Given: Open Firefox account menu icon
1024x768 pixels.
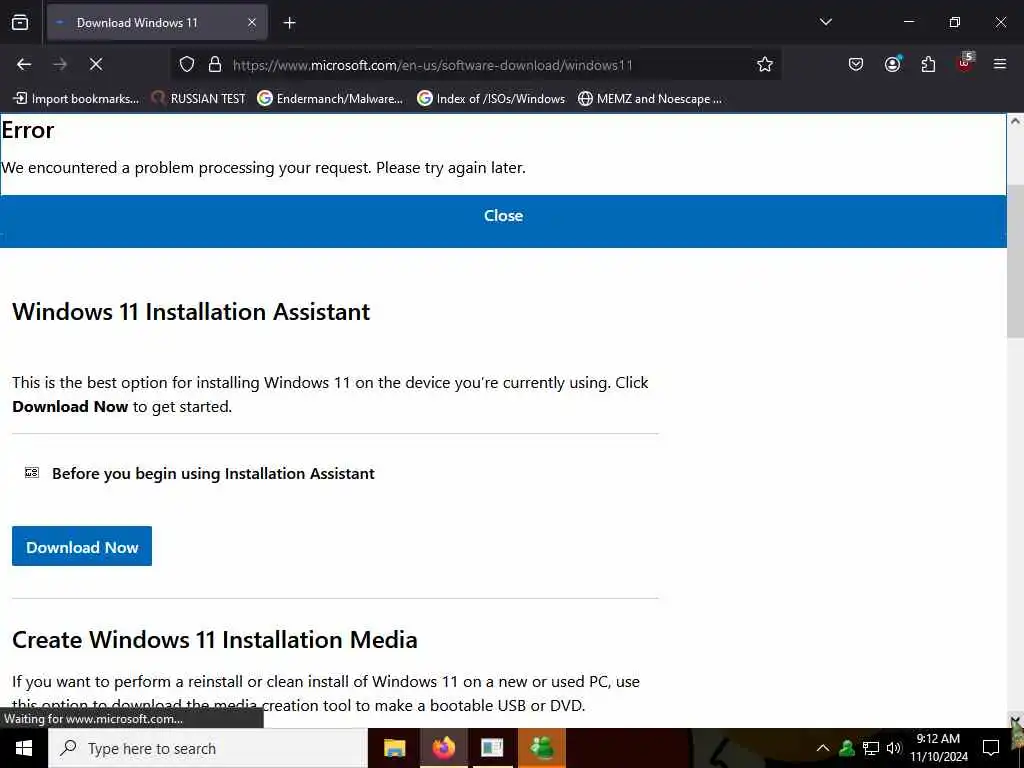Looking at the screenshot, I should [x=892, y=64].
